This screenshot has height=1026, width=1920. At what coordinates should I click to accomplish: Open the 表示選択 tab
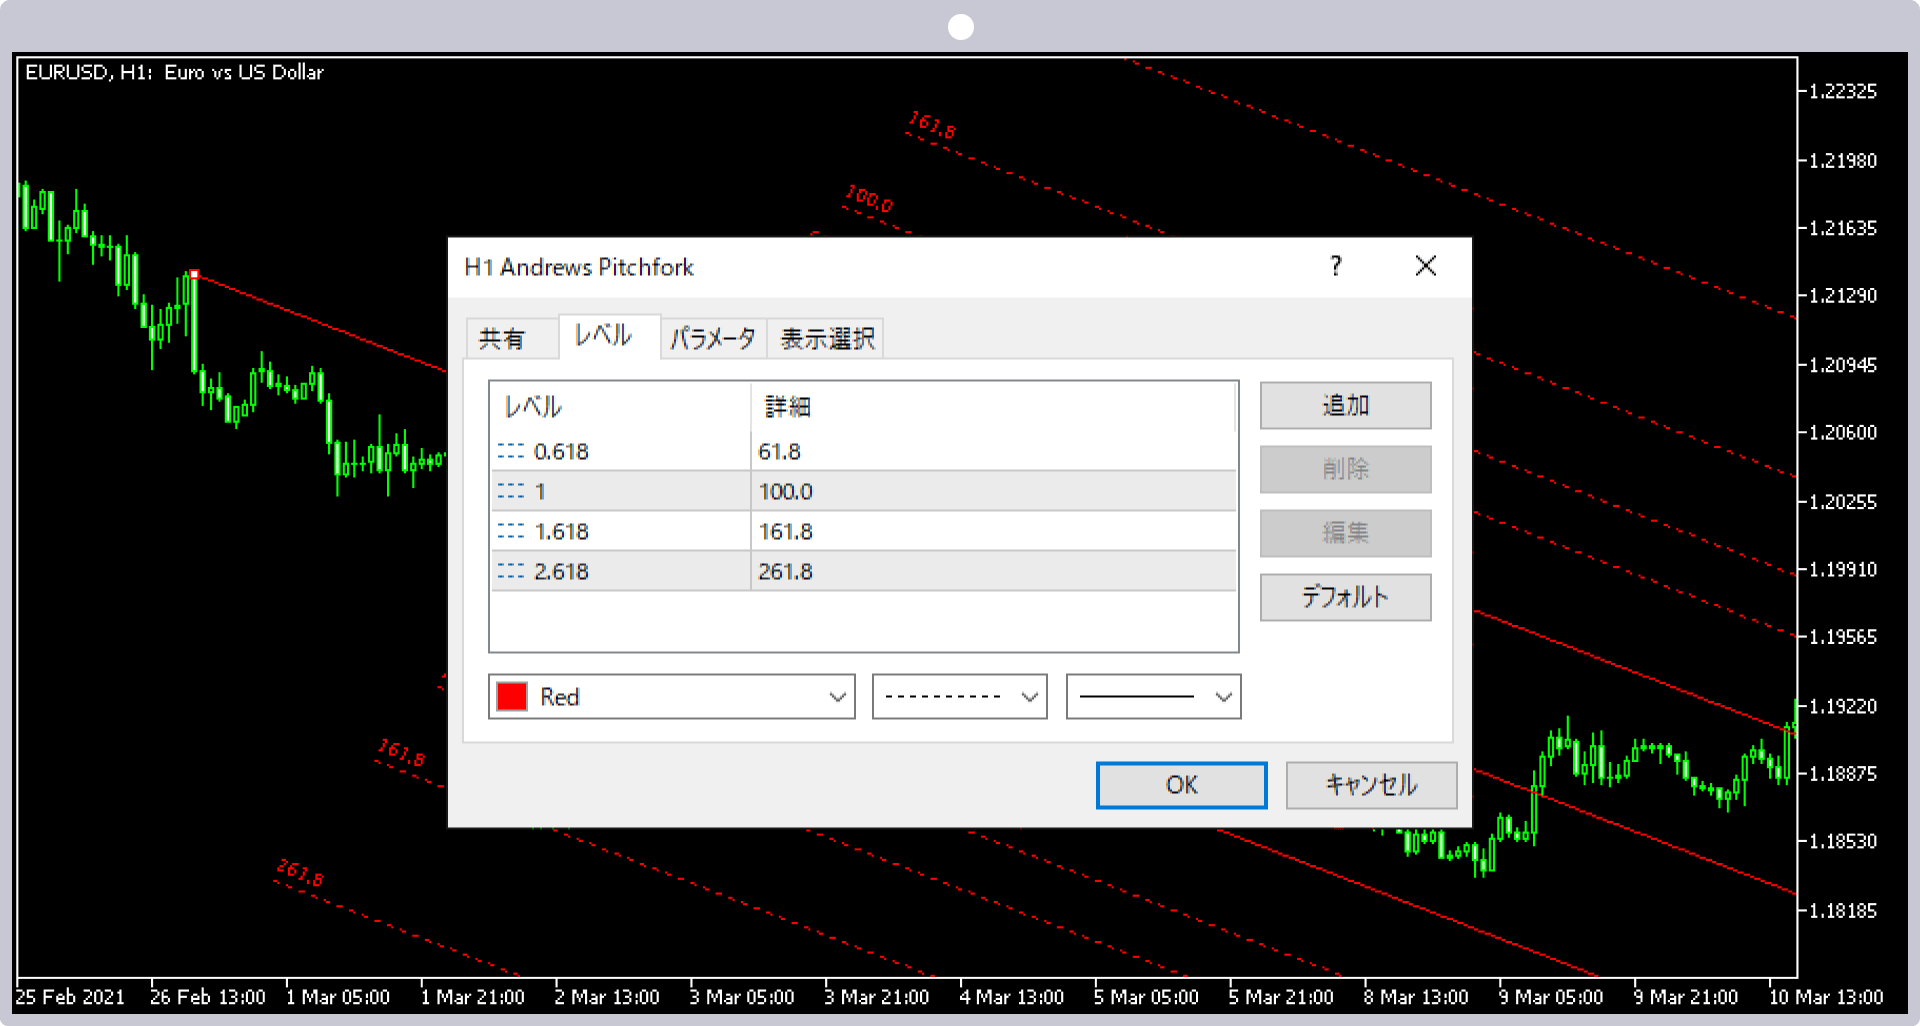pos(826,339)
